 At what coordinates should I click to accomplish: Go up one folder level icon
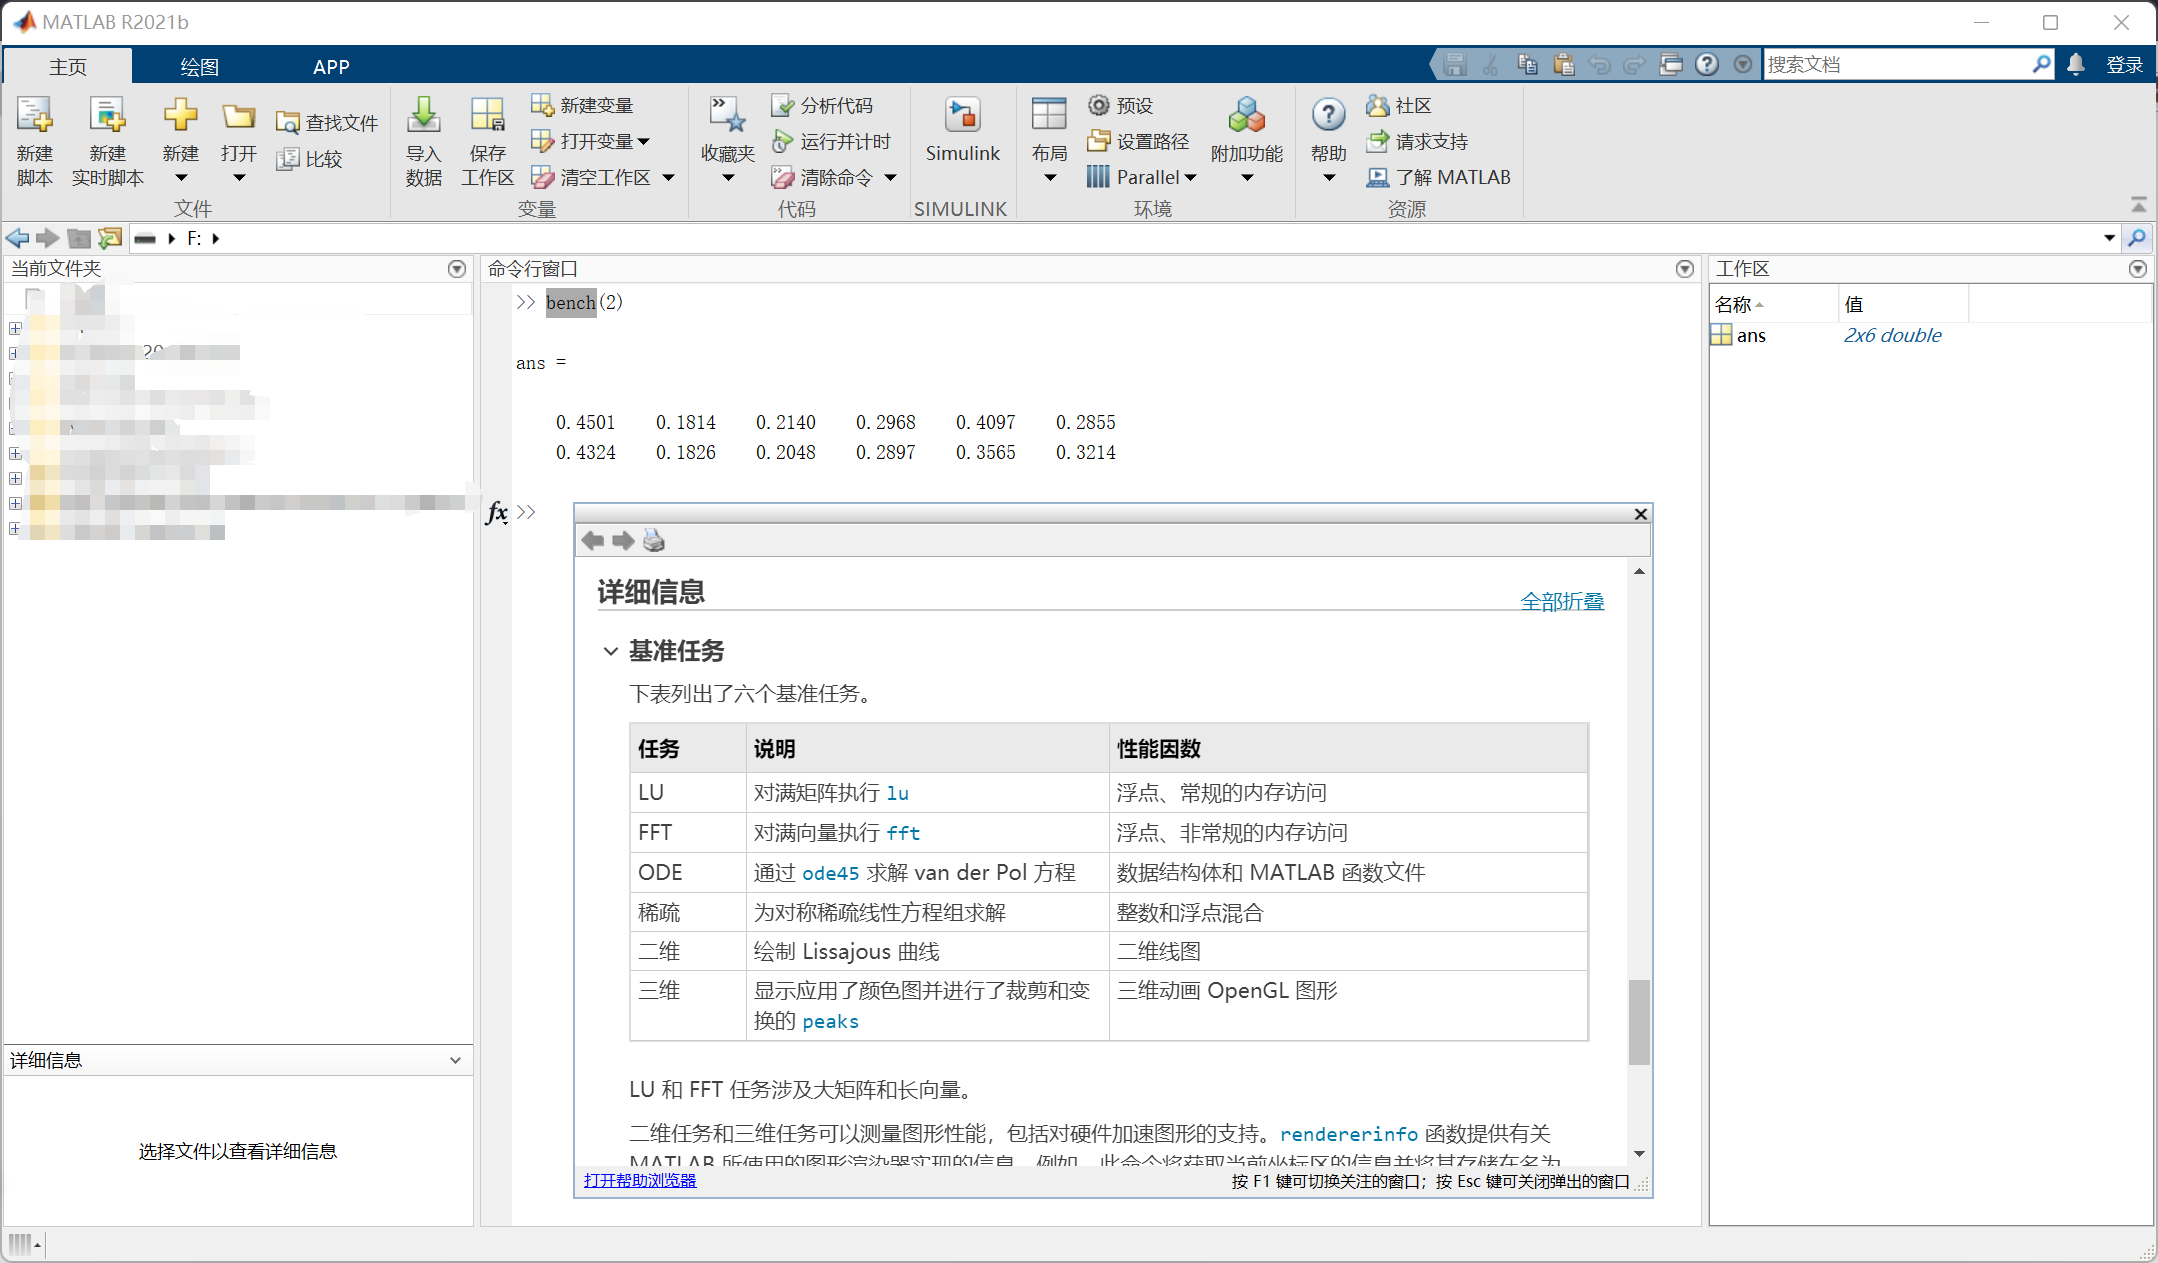coord(79,238)
